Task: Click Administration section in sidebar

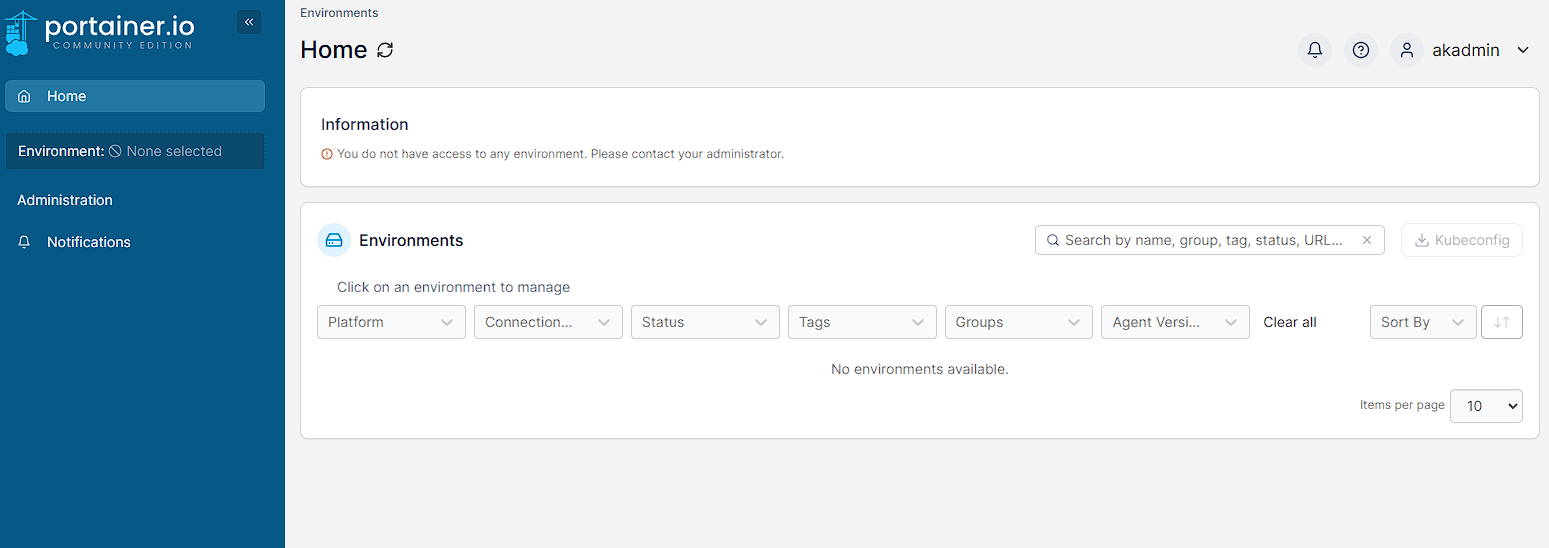Action: point(65,200)
